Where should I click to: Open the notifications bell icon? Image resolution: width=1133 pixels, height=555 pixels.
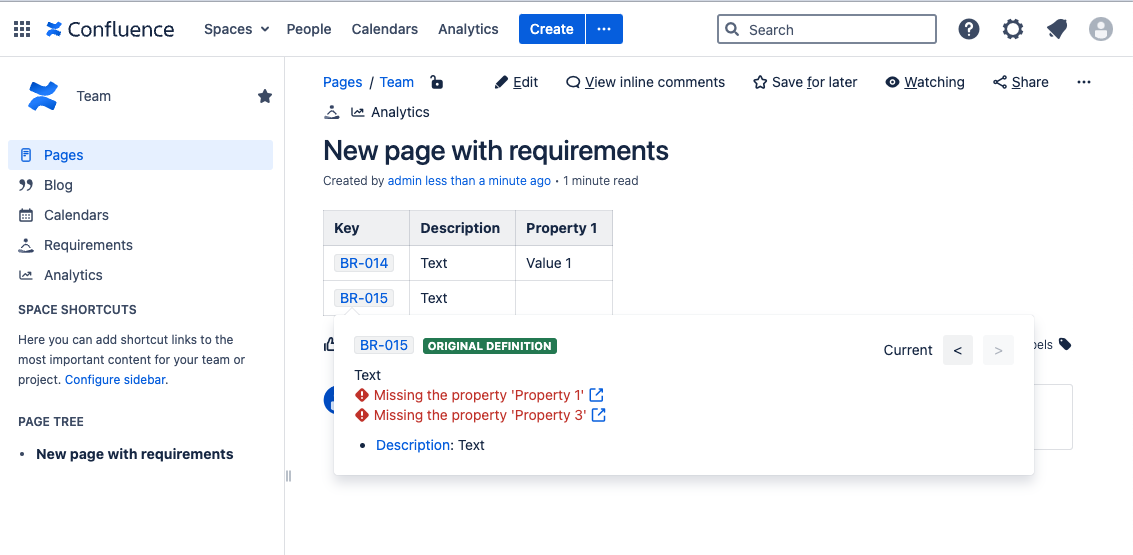click(x=1056, y=29)
